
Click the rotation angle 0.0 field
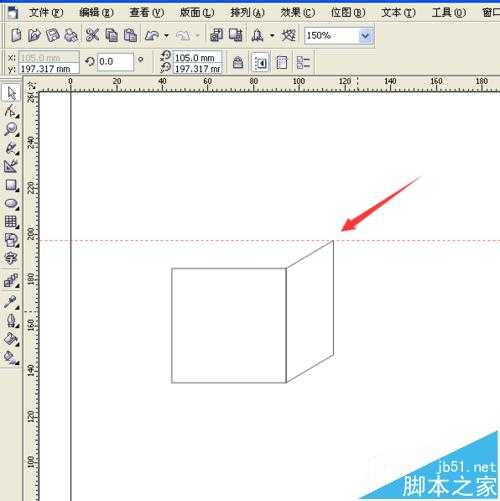click(115, 62)
